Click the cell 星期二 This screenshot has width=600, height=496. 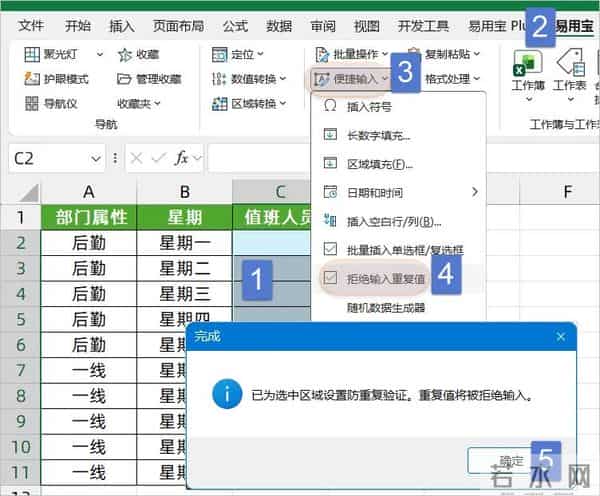tap(184, 268)
